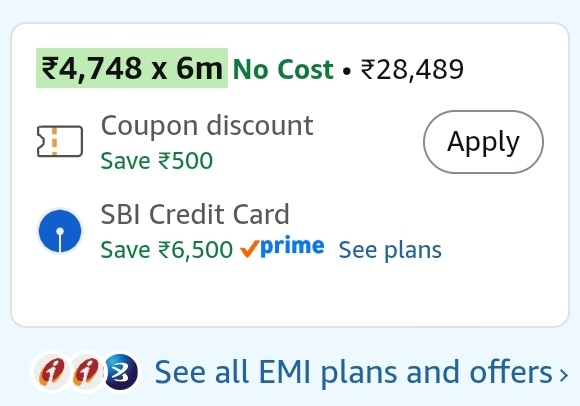Select the highlighted ₹4,748 x 6m EMI plan
580x406 pixels.
click(132, 68)
